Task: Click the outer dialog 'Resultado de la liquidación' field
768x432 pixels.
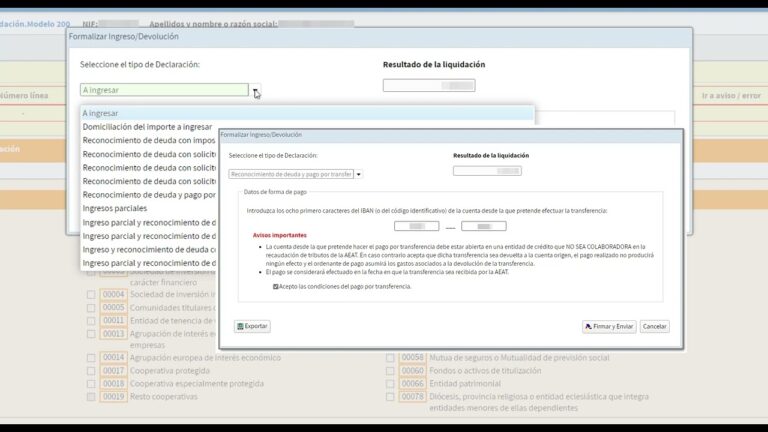Action: point(429,85)
